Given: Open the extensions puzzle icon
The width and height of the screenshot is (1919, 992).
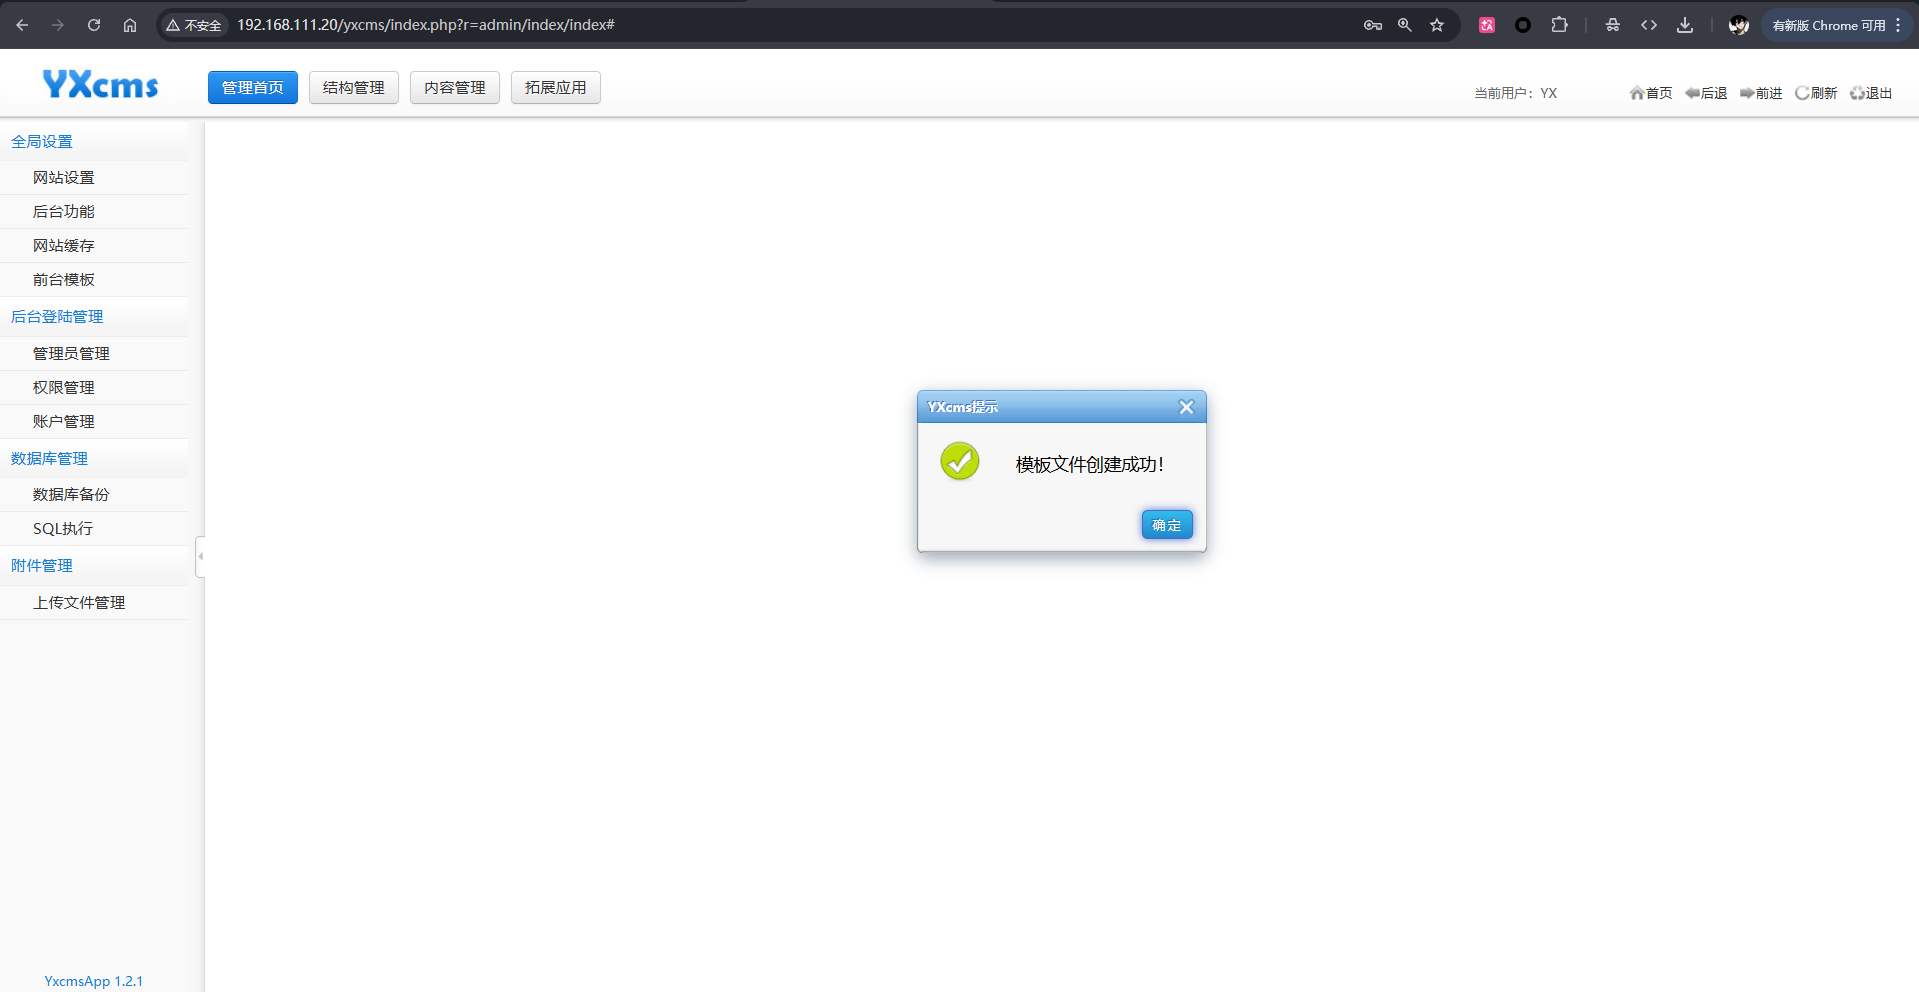Looking at the screenshot, I should [1559, 25].
